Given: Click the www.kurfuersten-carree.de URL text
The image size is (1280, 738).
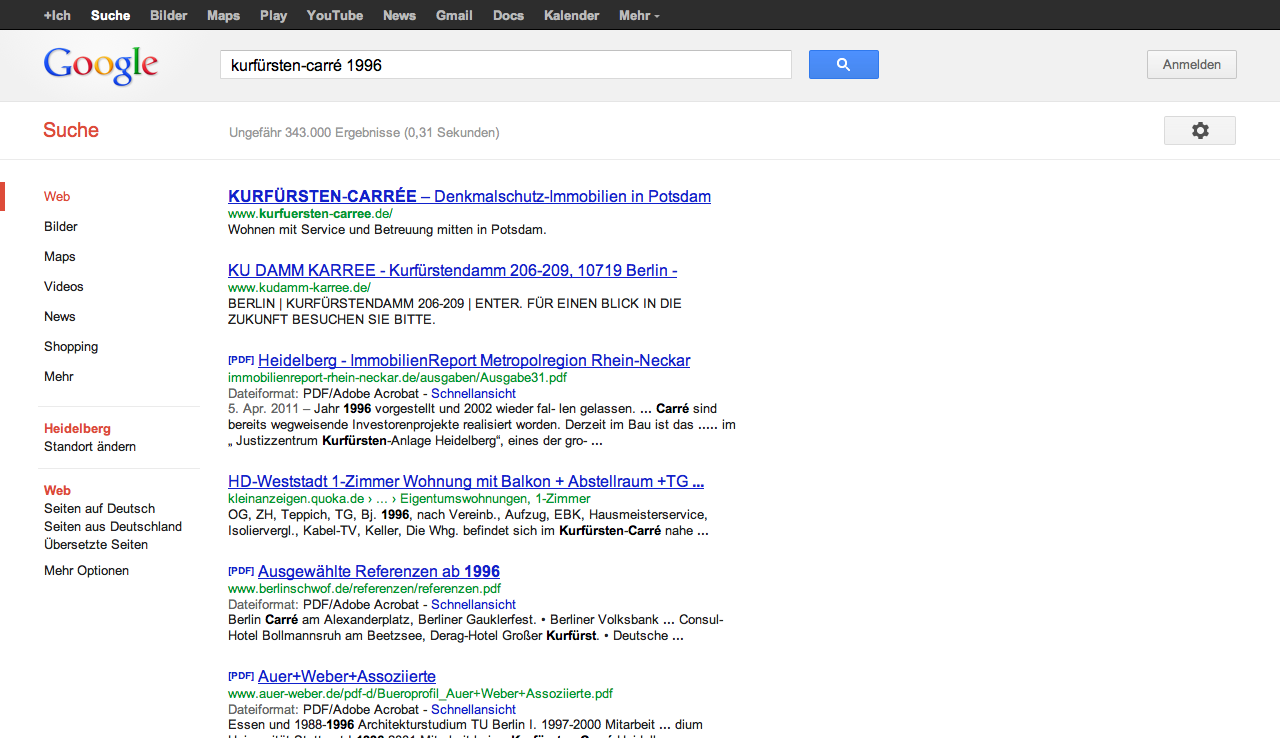Looking at the screenshot, I should (x=310, y=214).
